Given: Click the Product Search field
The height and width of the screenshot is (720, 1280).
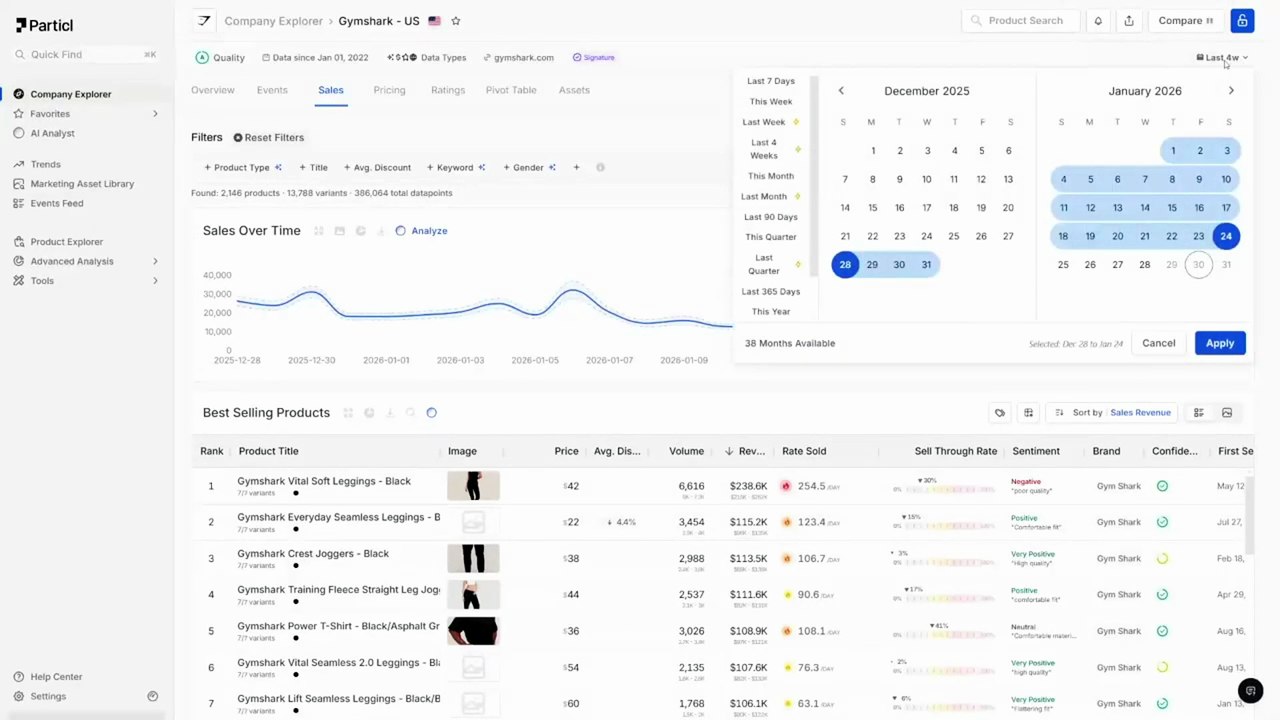Looking at the screenshot, I should coord(1021,21).
